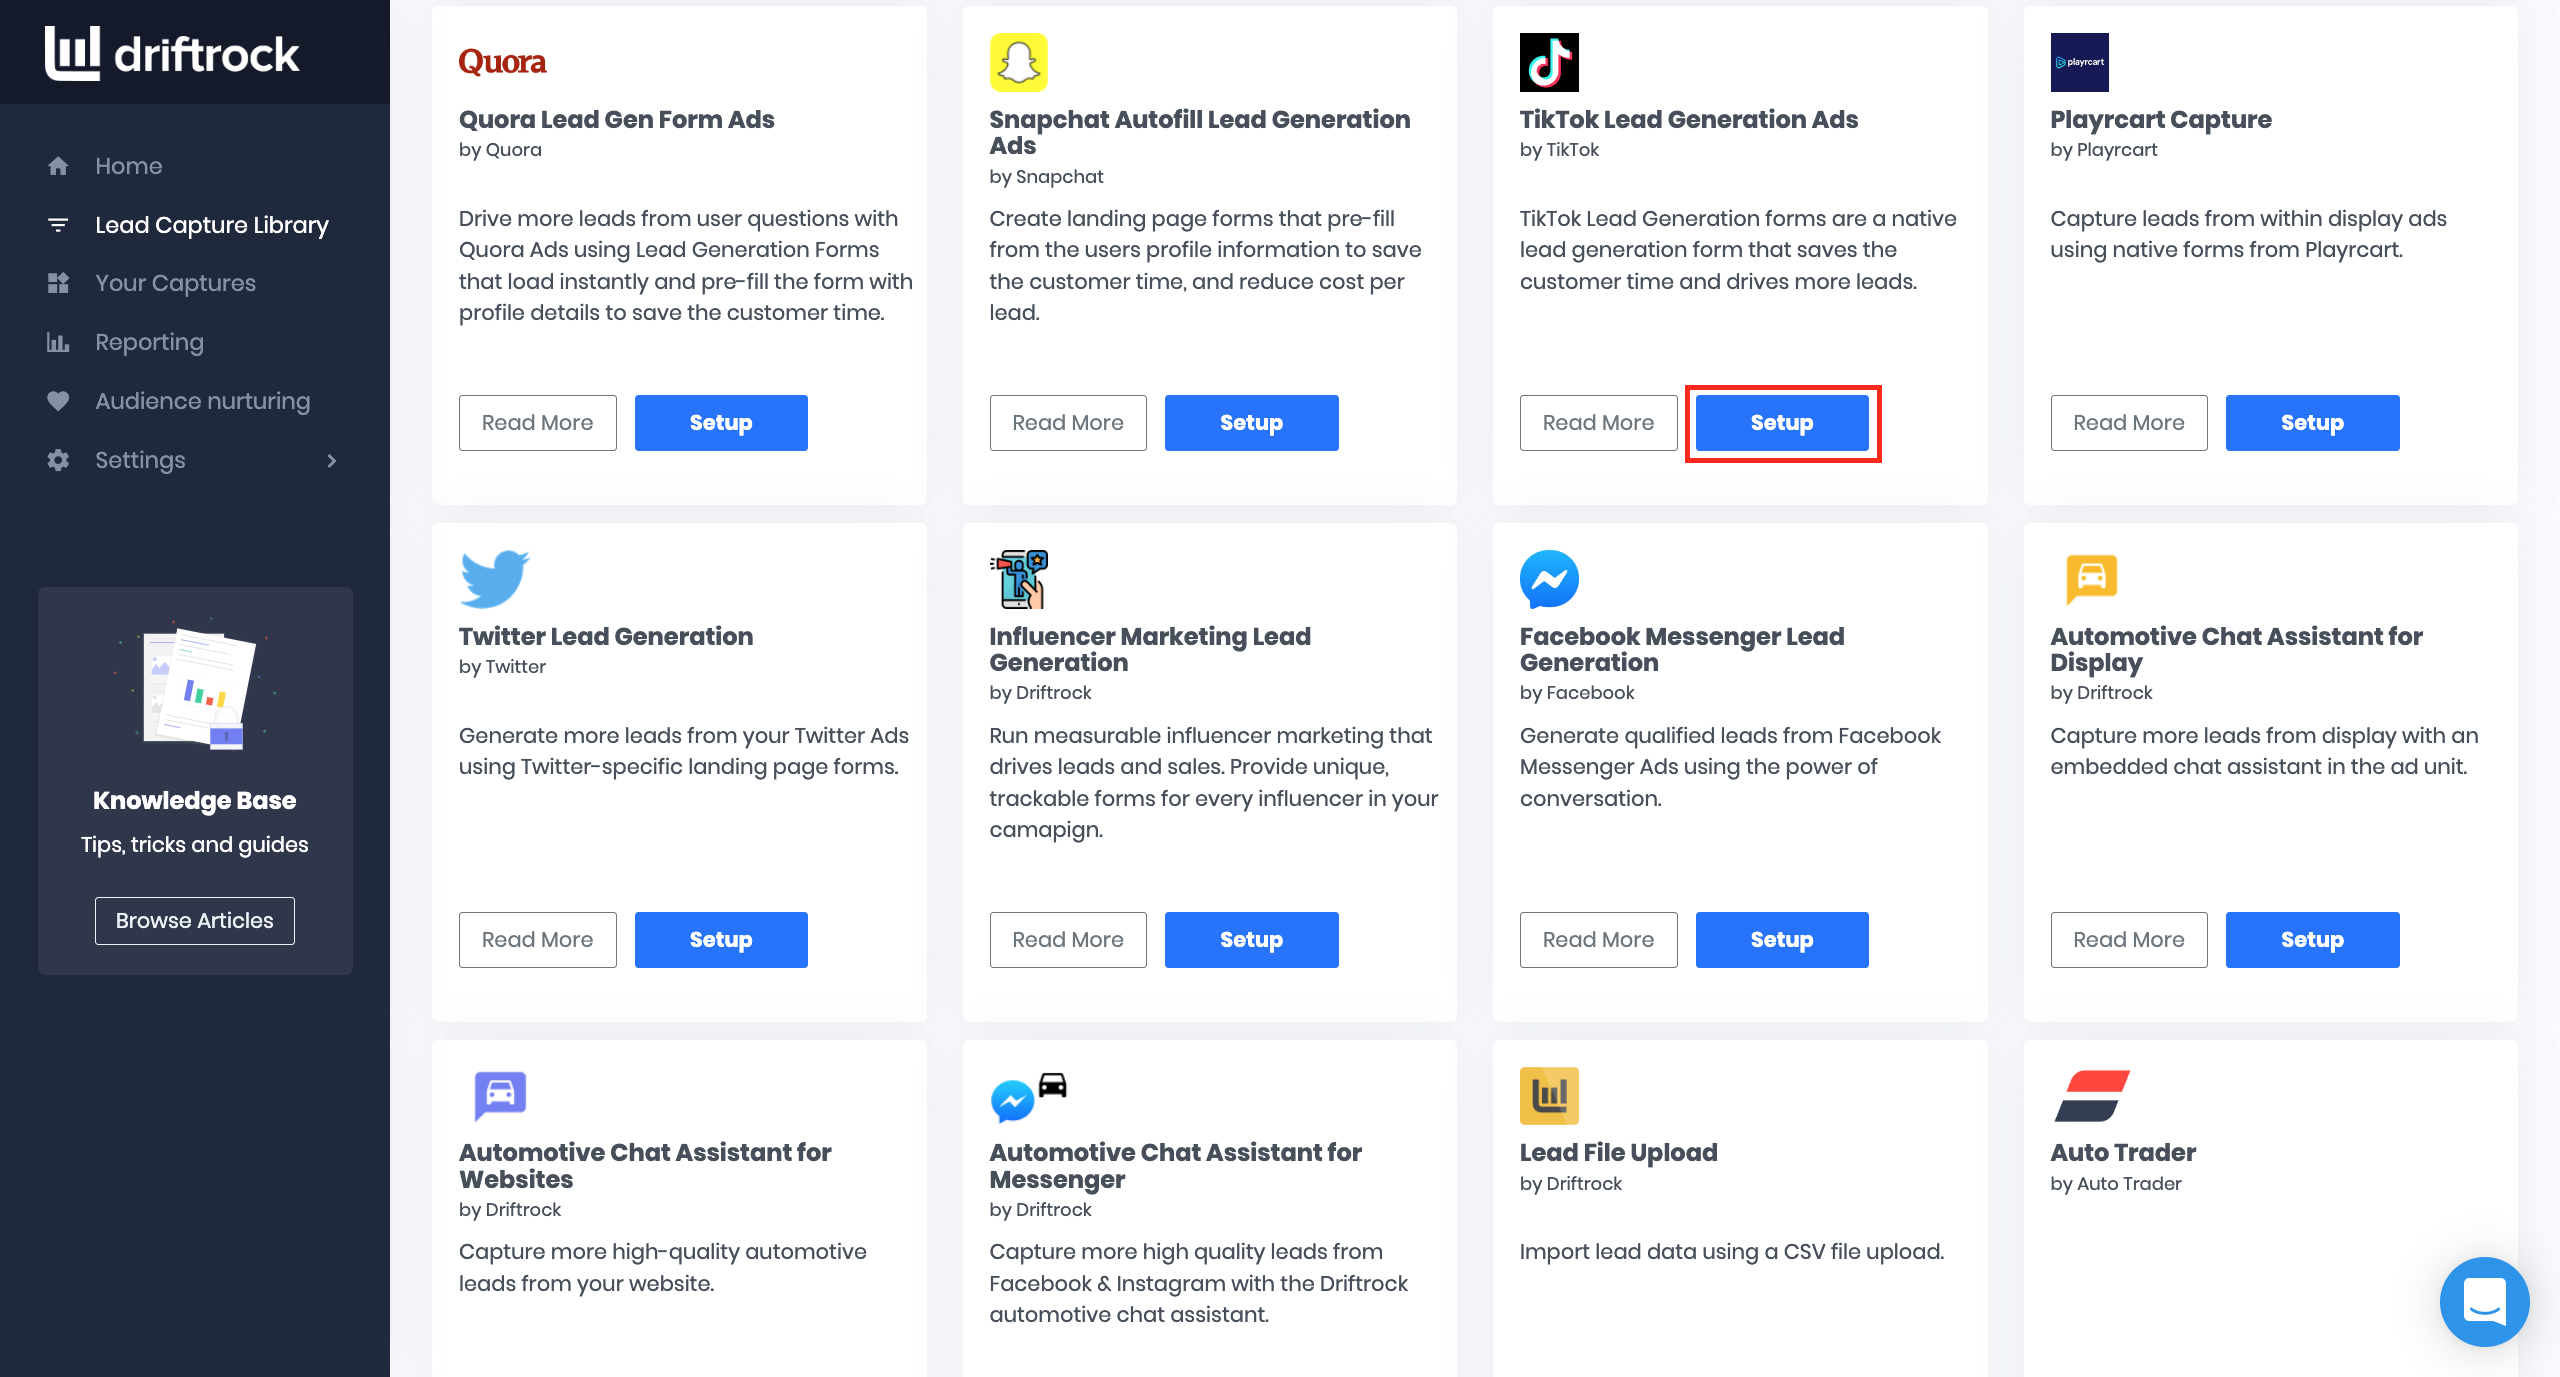Click Setup for Twitter Lead Generation
This screenshot has width=2560, height=1377.
click(x=720, y=939)
